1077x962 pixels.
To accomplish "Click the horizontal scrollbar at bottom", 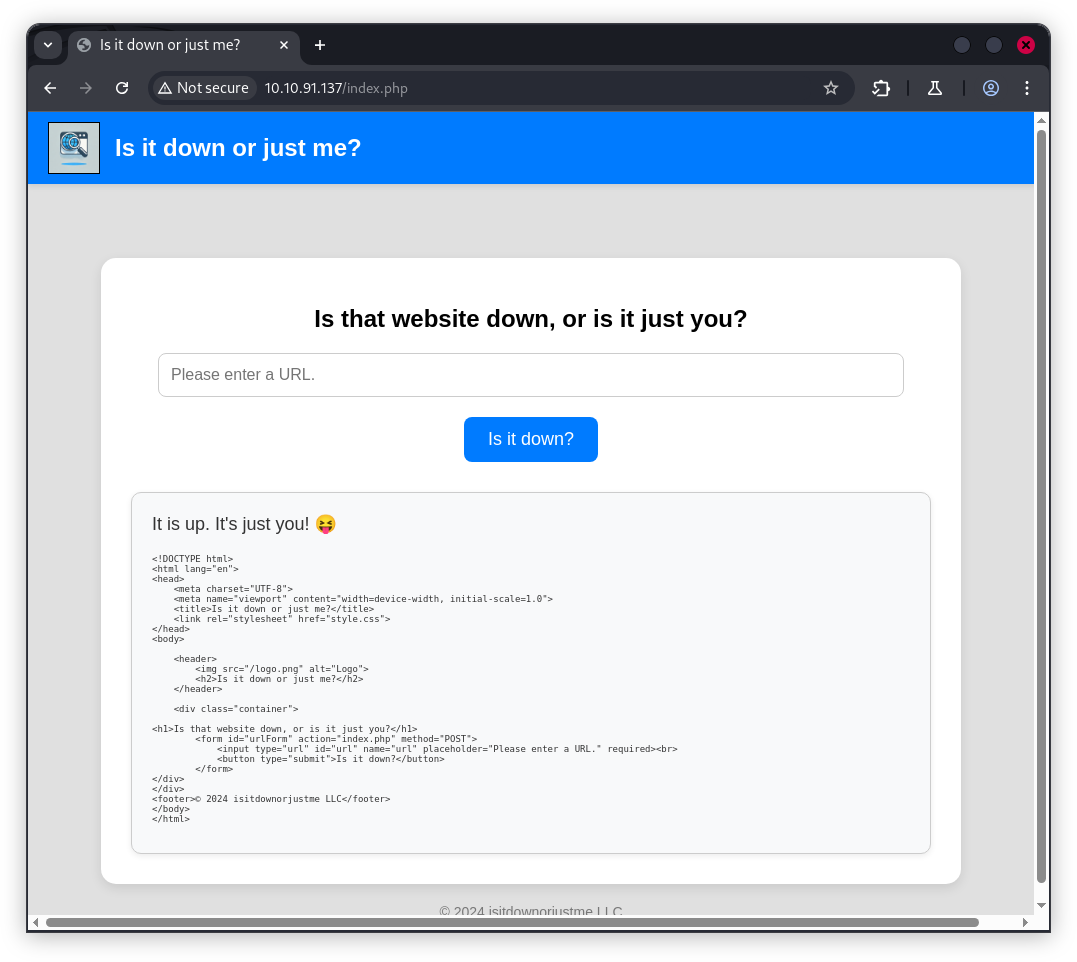I will [512, 922].
